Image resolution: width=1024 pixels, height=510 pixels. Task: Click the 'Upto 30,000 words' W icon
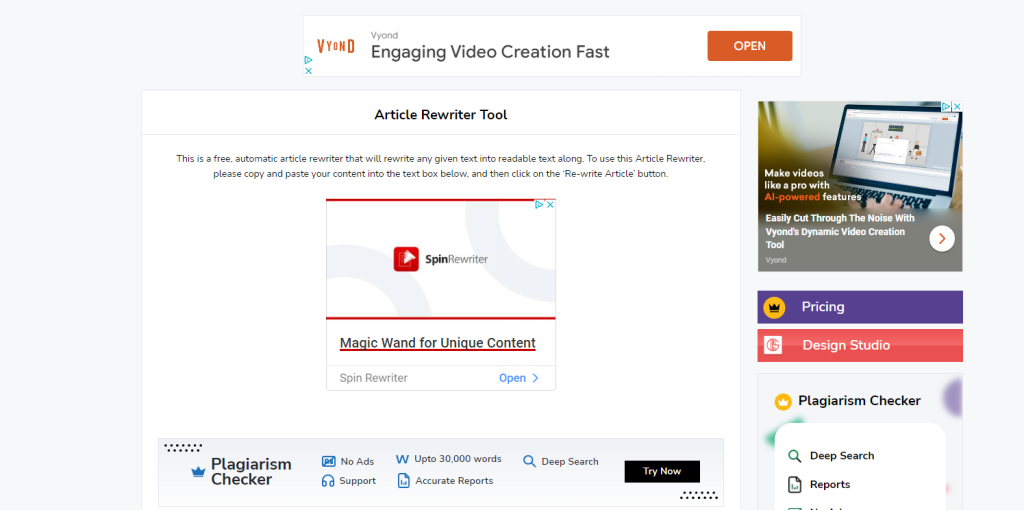(x=402, y=459)
